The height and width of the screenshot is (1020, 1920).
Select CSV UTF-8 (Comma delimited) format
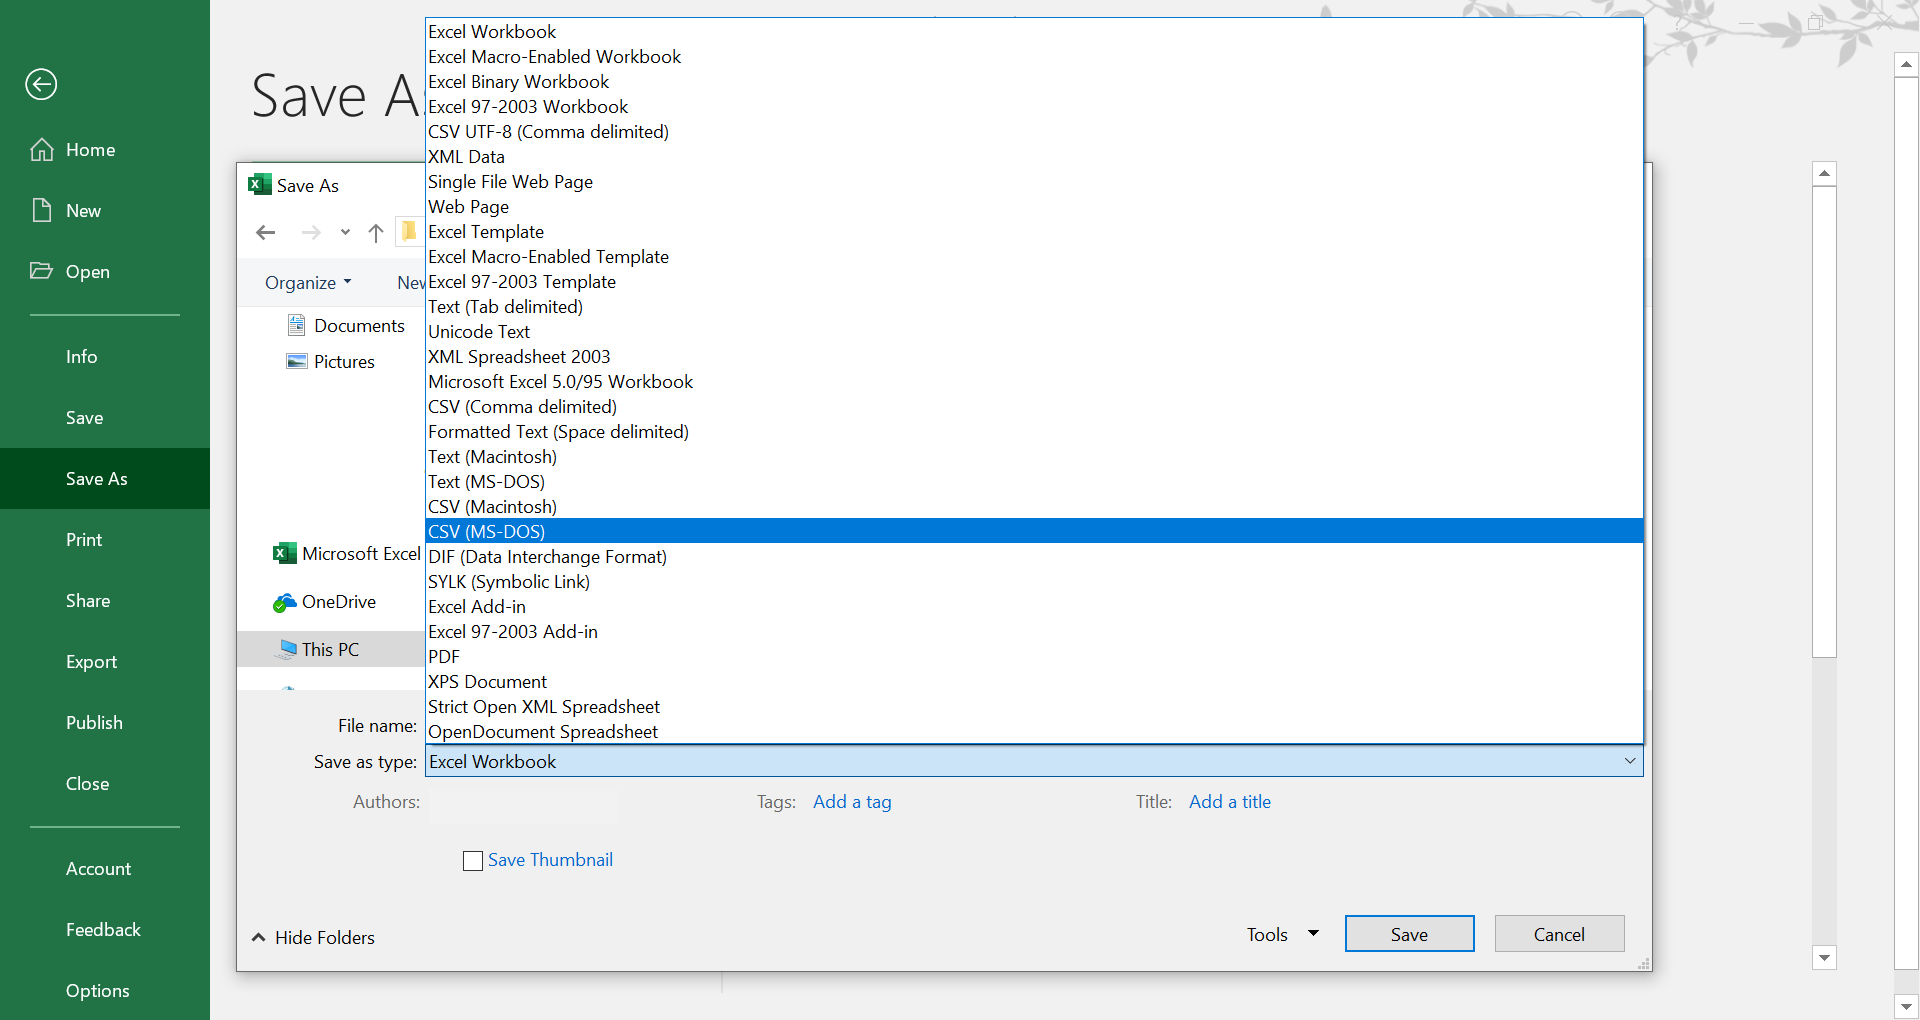coord(1034,131)
